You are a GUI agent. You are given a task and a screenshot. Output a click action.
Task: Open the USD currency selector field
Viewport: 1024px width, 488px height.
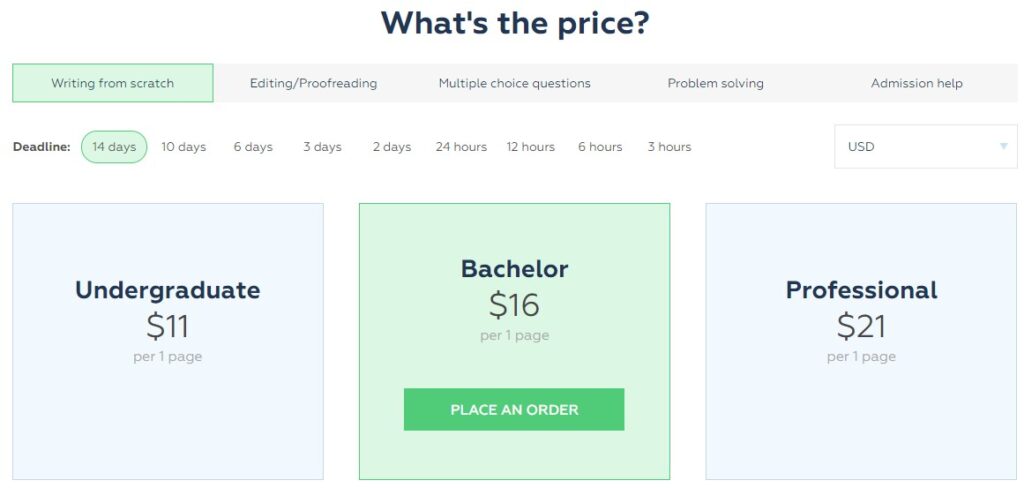click(926, 146)
